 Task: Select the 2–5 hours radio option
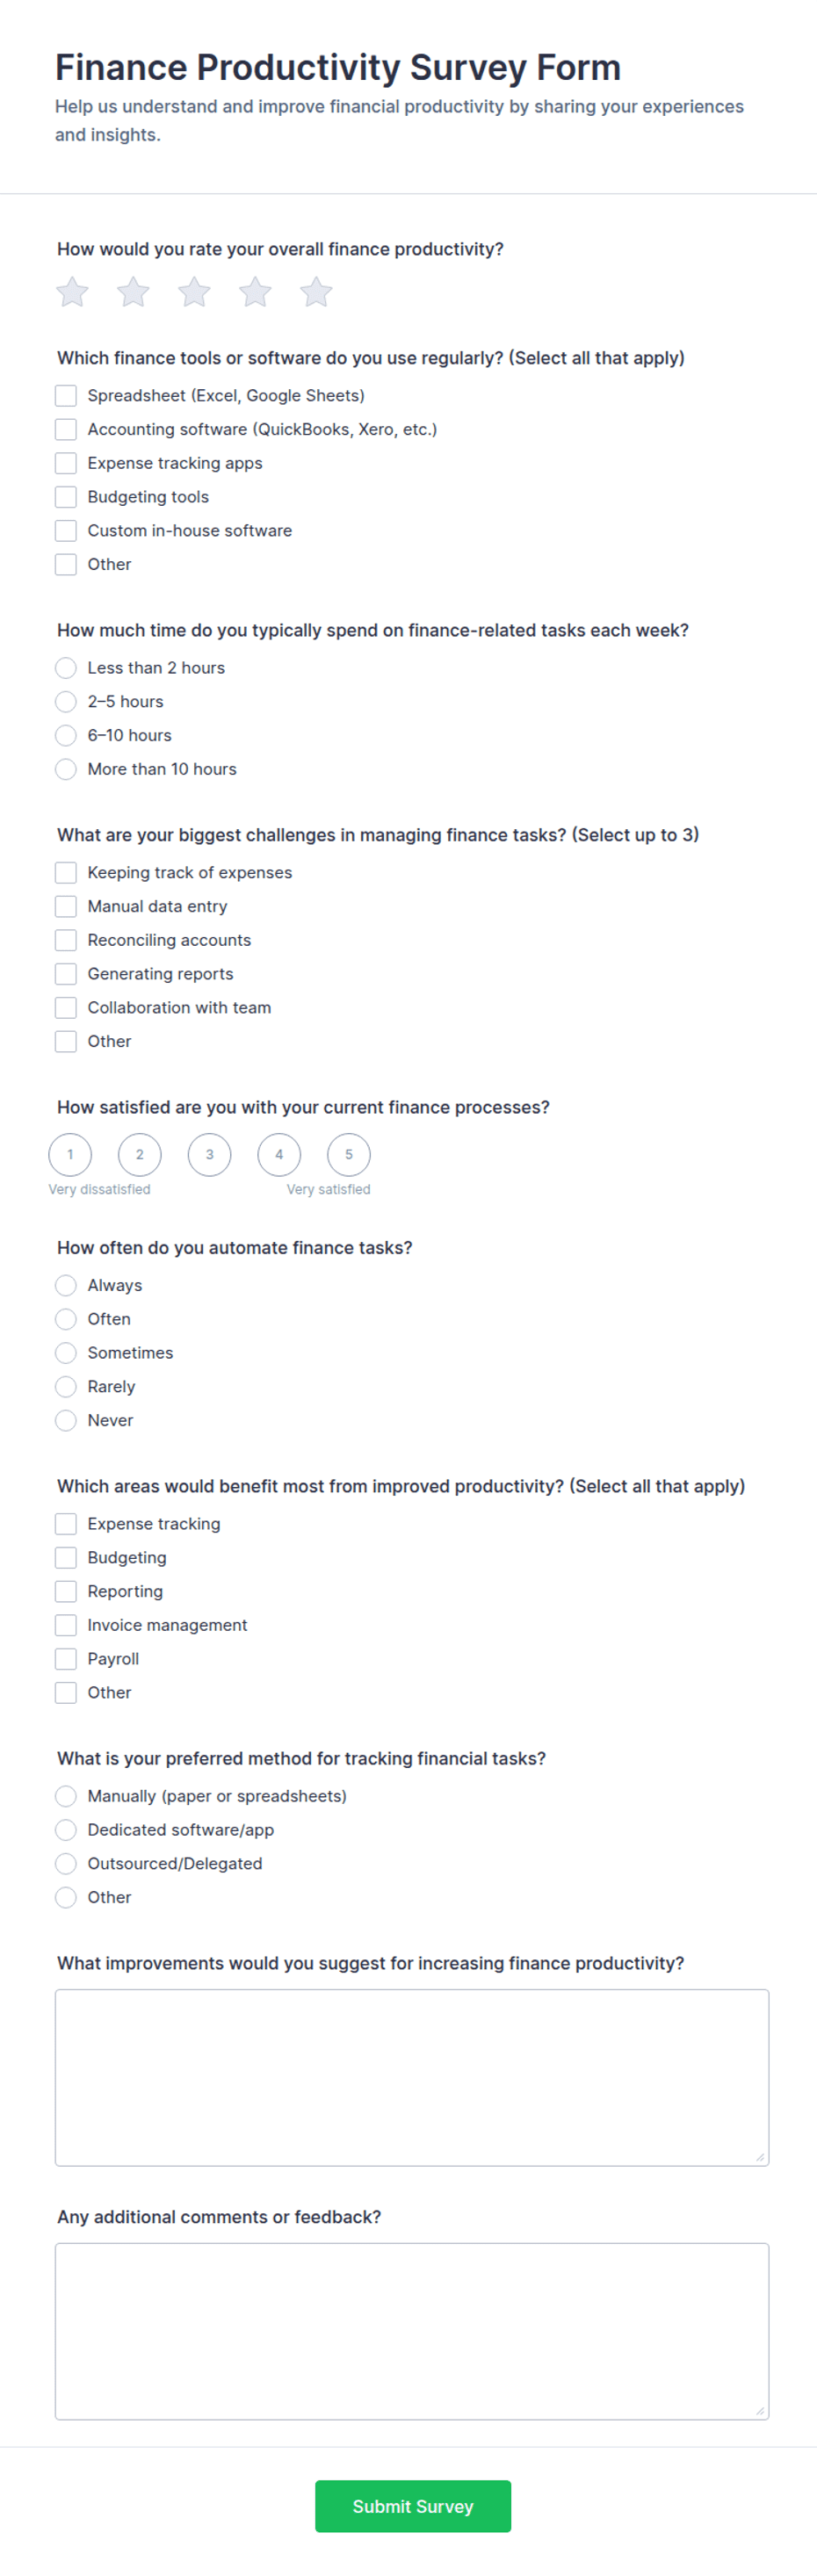66,702
